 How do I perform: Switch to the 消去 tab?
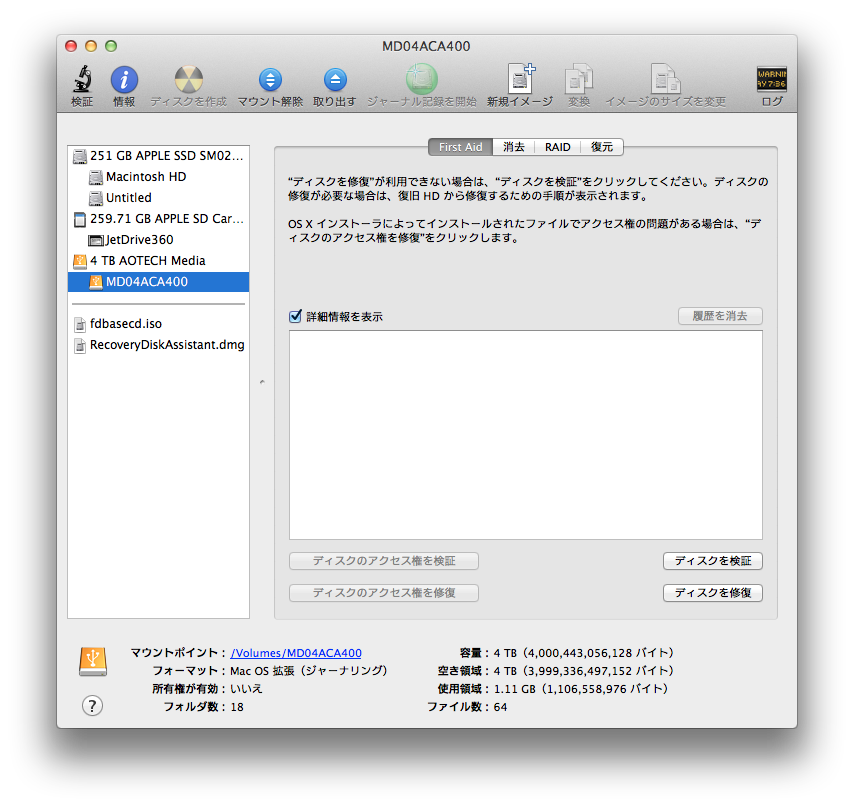pyautogui.click(x=514, y=147)
